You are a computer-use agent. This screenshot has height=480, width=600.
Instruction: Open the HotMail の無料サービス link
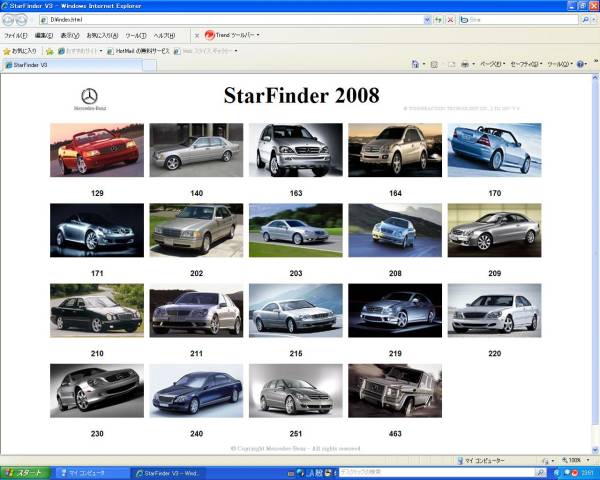138,51
